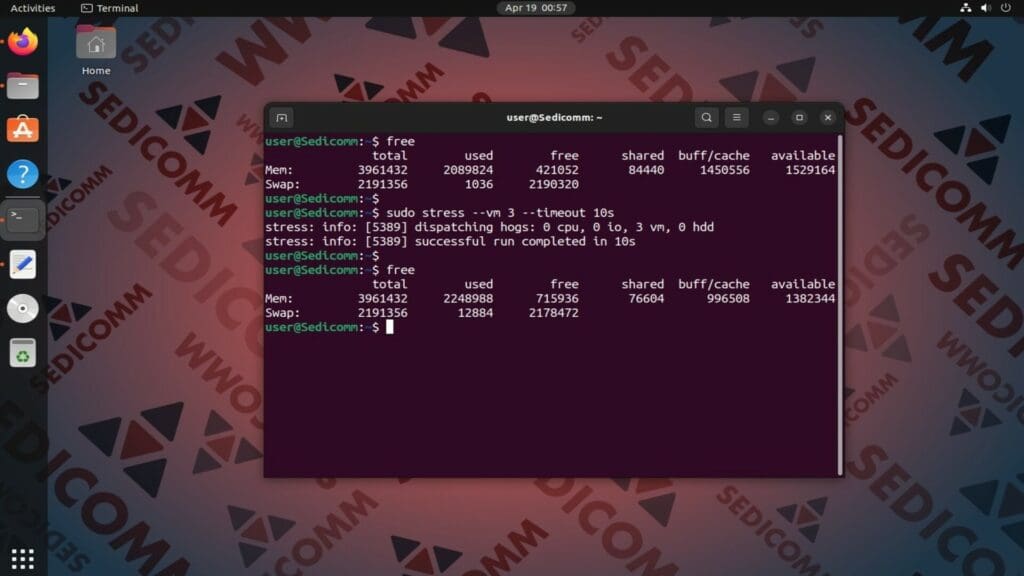The image size is (1024, 576).
Task: Open a new terminal tab
Action: click(x=281, y=118)
